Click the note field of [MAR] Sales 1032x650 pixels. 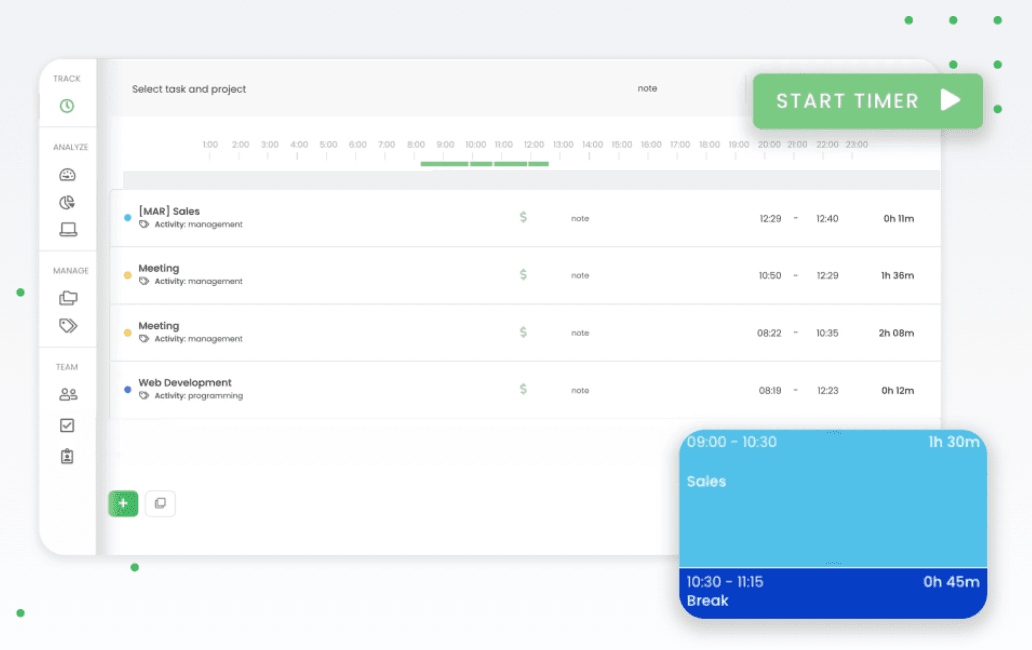(x=580, y=218)
